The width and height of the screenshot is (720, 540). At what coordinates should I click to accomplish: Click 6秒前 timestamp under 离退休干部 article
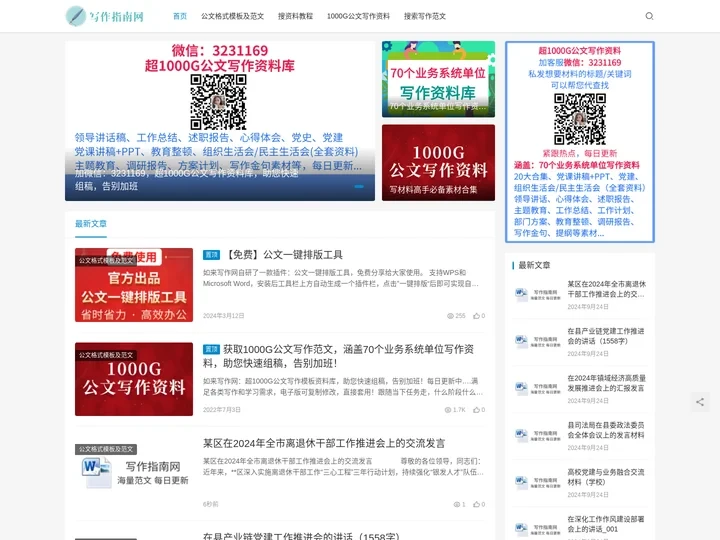tap(211, 504)
